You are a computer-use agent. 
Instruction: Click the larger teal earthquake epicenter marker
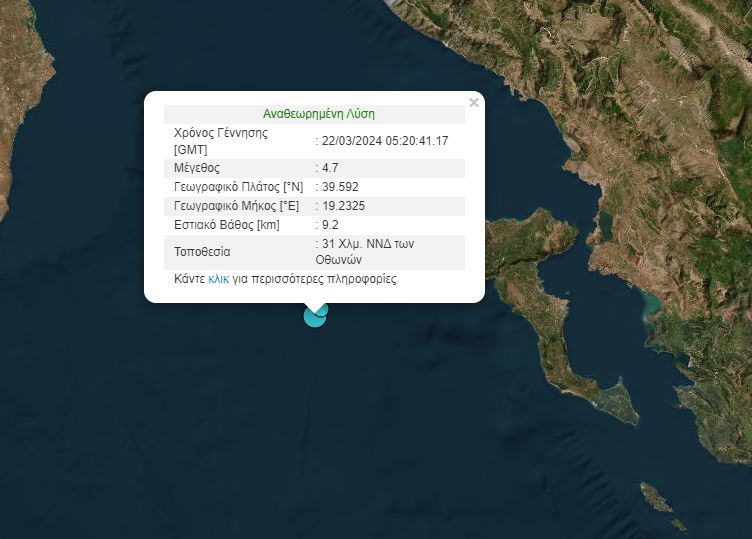click(314, 318)
